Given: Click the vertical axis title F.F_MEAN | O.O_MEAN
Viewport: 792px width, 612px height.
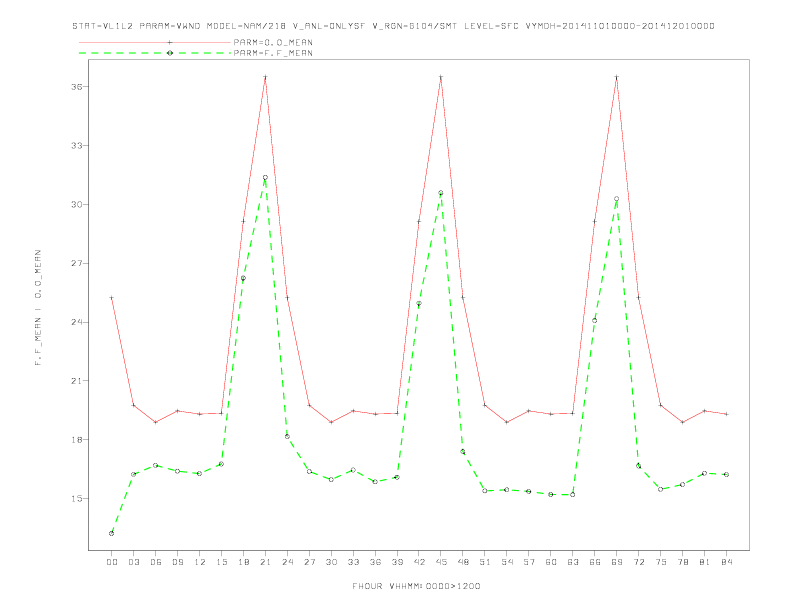Looking at the screenshot, I should pyautogui.click(x=38, y=308).
